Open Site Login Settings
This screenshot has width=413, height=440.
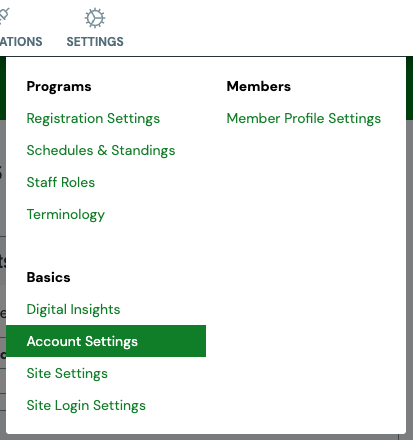point(86,406)
